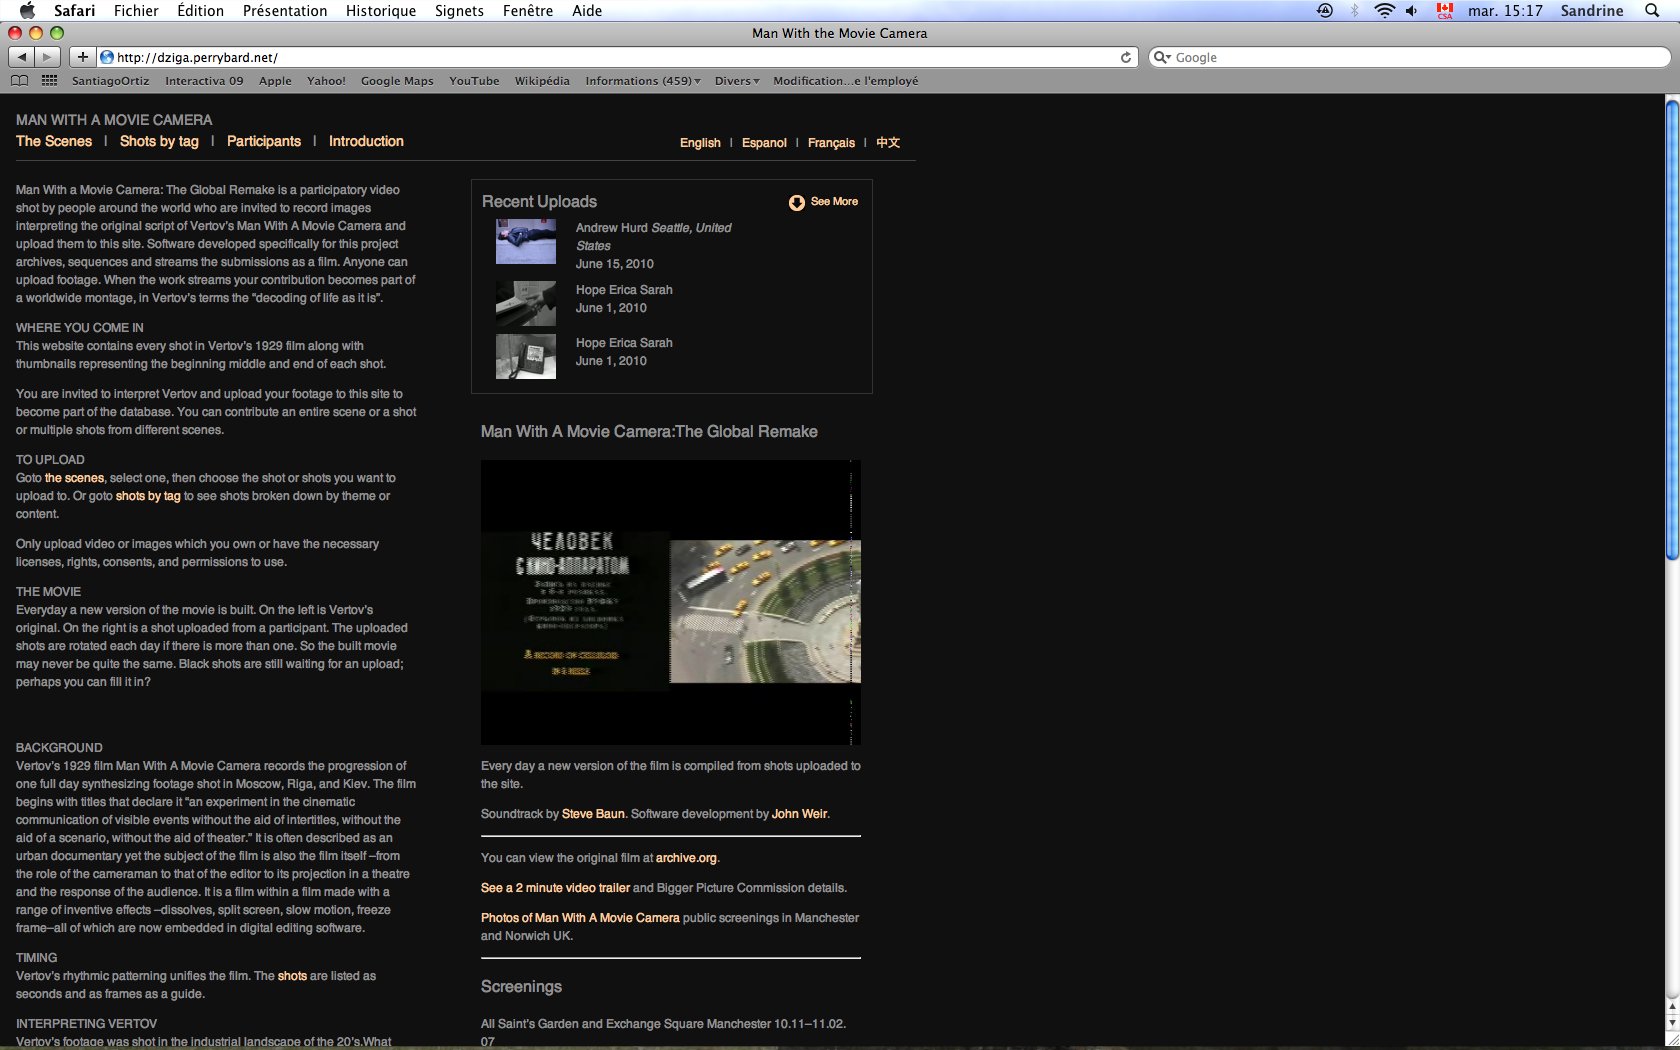Screen dimensions: 1680x1050
Task: Open the Apple bookmark in bookmarks bar
Action: 275,81
